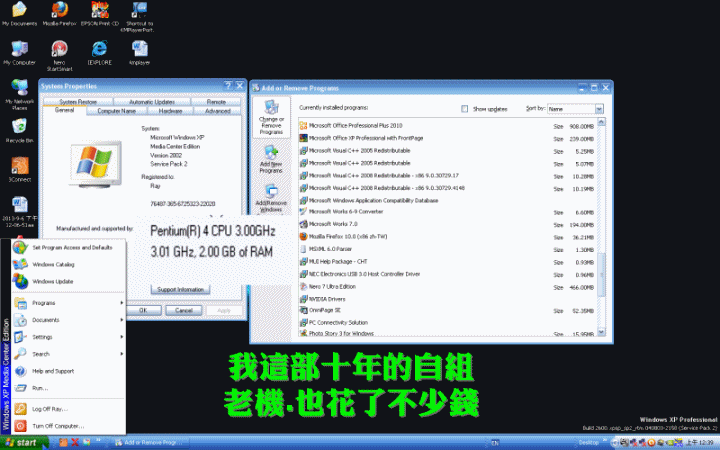The width and height of the screenshot is (720, 450).
Task: Select NVIDIA Drivers program row
Action: point(448,299)
